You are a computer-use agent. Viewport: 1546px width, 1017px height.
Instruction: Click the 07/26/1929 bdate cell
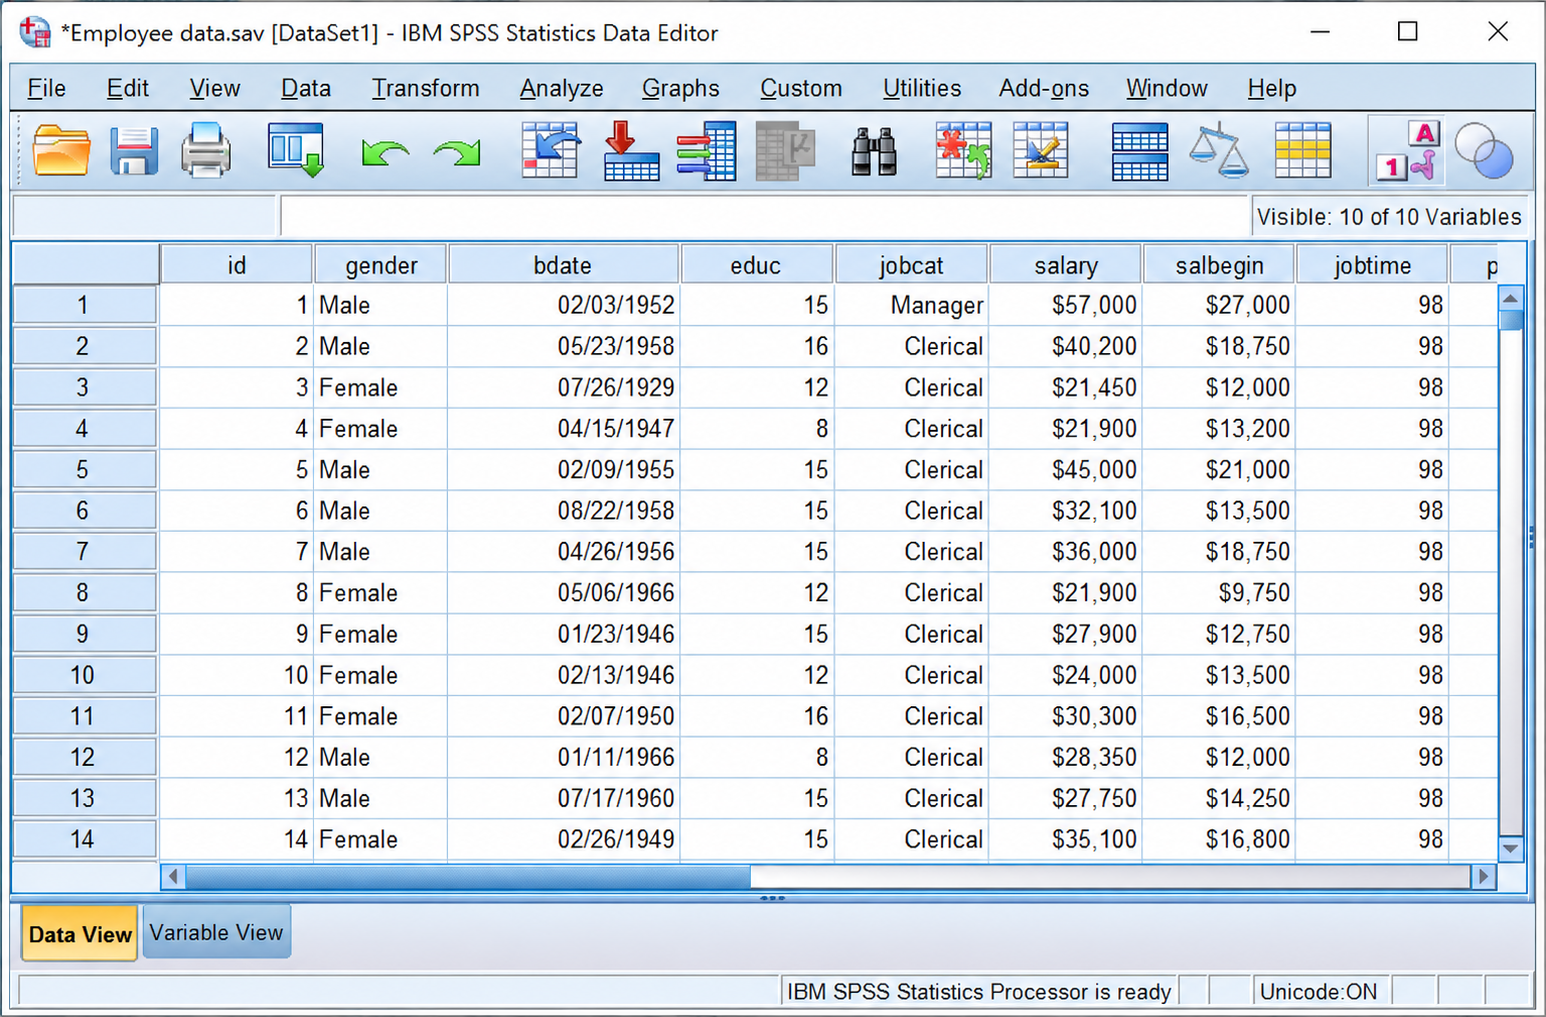pyautogui.click(x=563, y=388)
